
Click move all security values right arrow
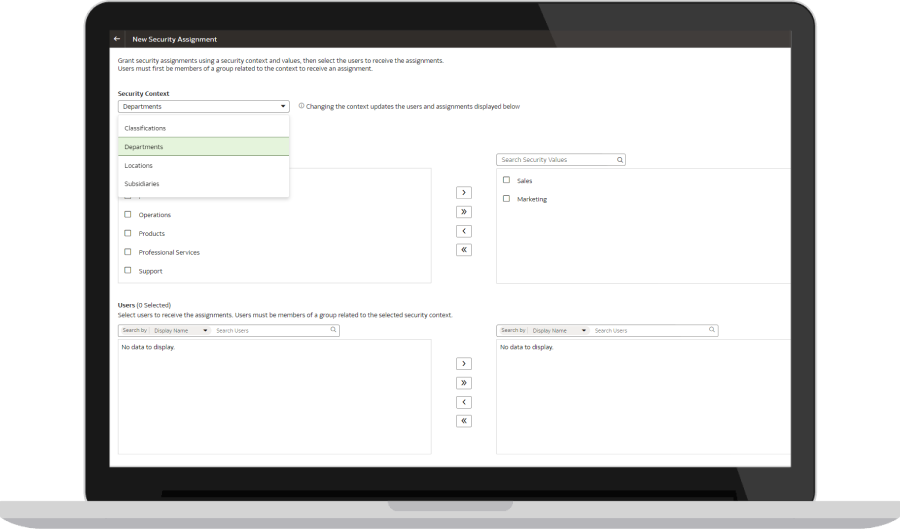tap(464, 212)
